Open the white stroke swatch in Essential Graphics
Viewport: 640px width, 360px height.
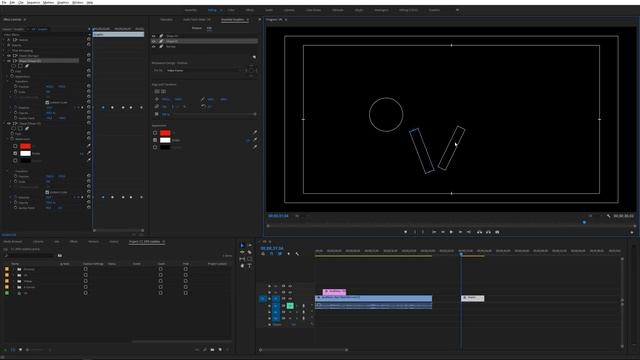165,140
